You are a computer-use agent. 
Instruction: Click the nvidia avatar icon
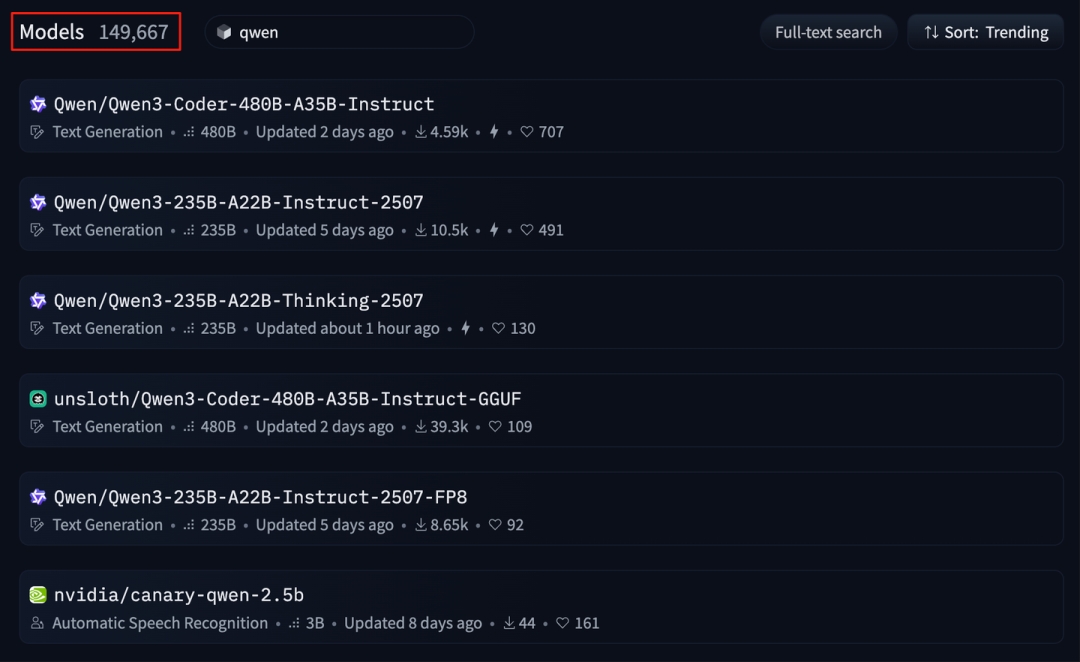click(x=38, y=595)
